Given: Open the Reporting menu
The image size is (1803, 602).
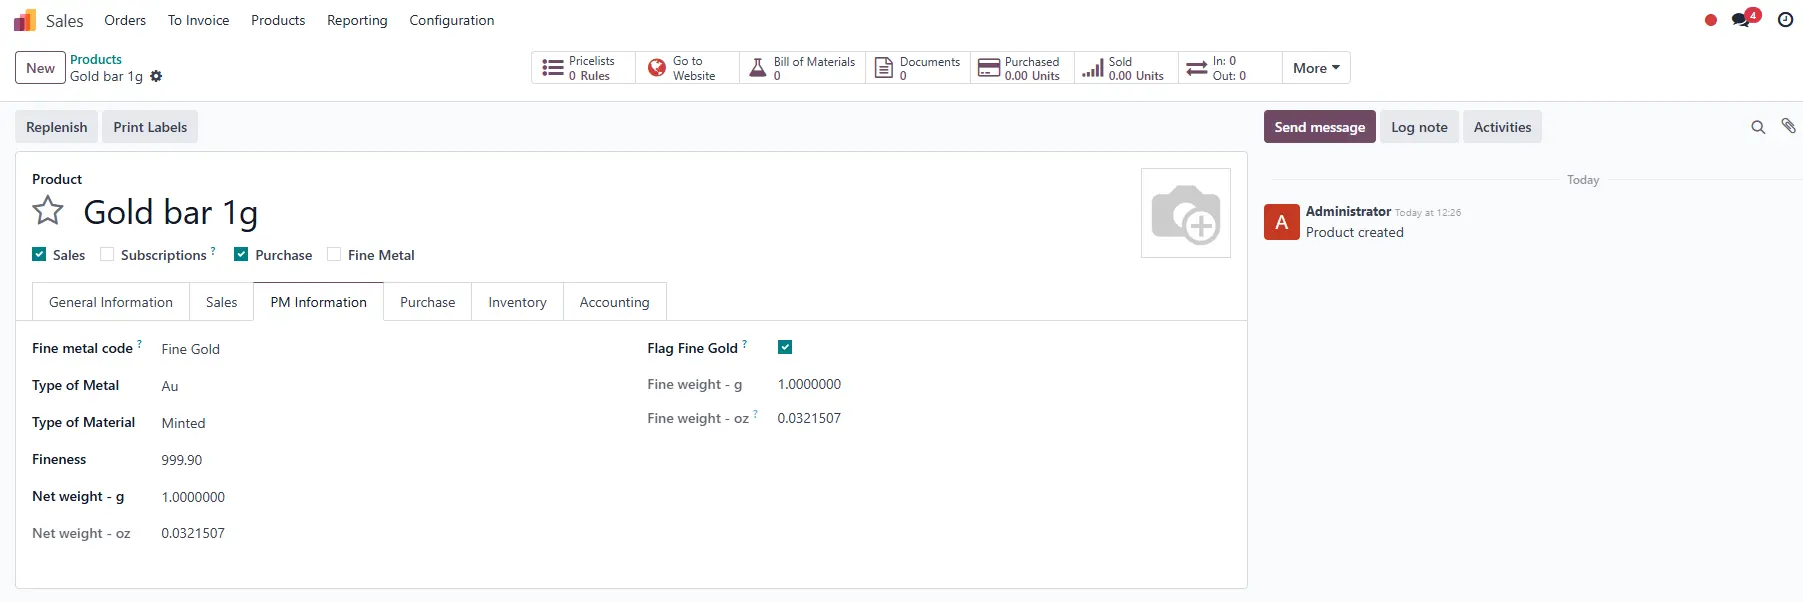Looking at the screenshot, I should pyautogui.click(x=357, y=20).
